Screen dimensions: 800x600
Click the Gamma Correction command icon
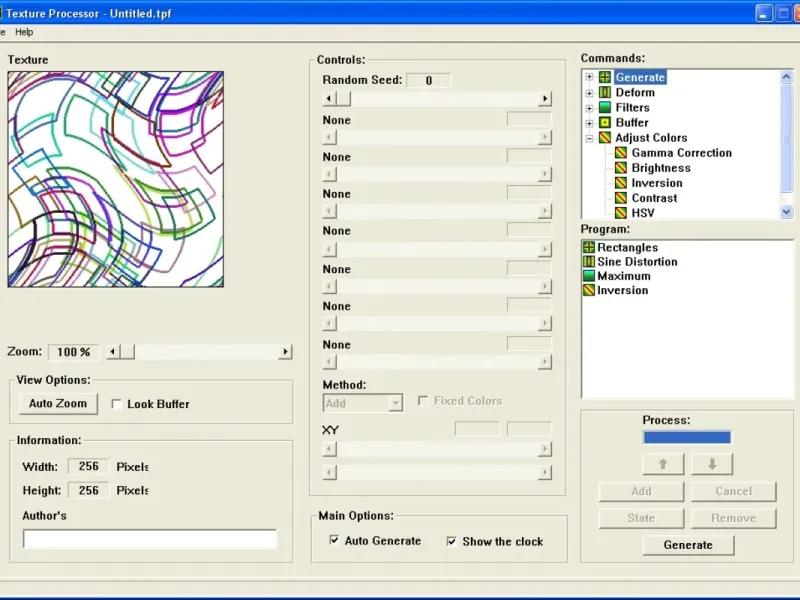pyautogui.click(x=620, y=153)
